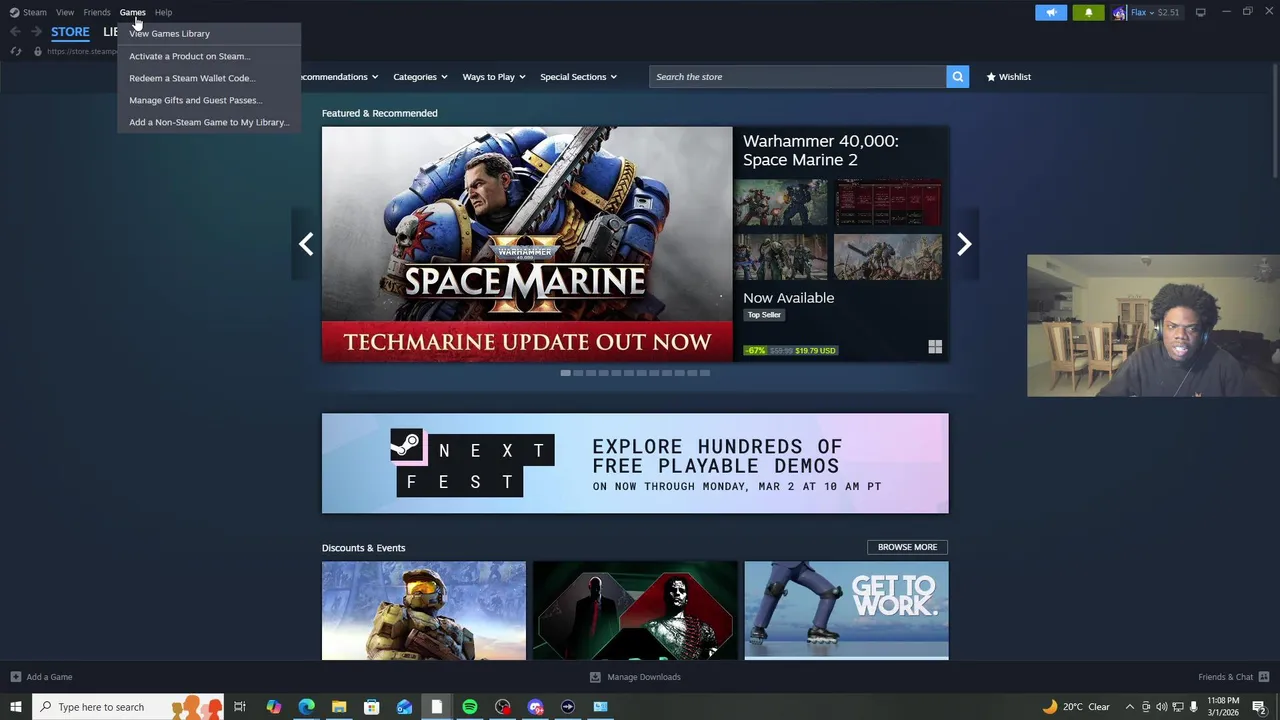Open Task View on the taskbar
Image resolution: width=1280 pixels, height=720 pixels.
tap(240, 707)
